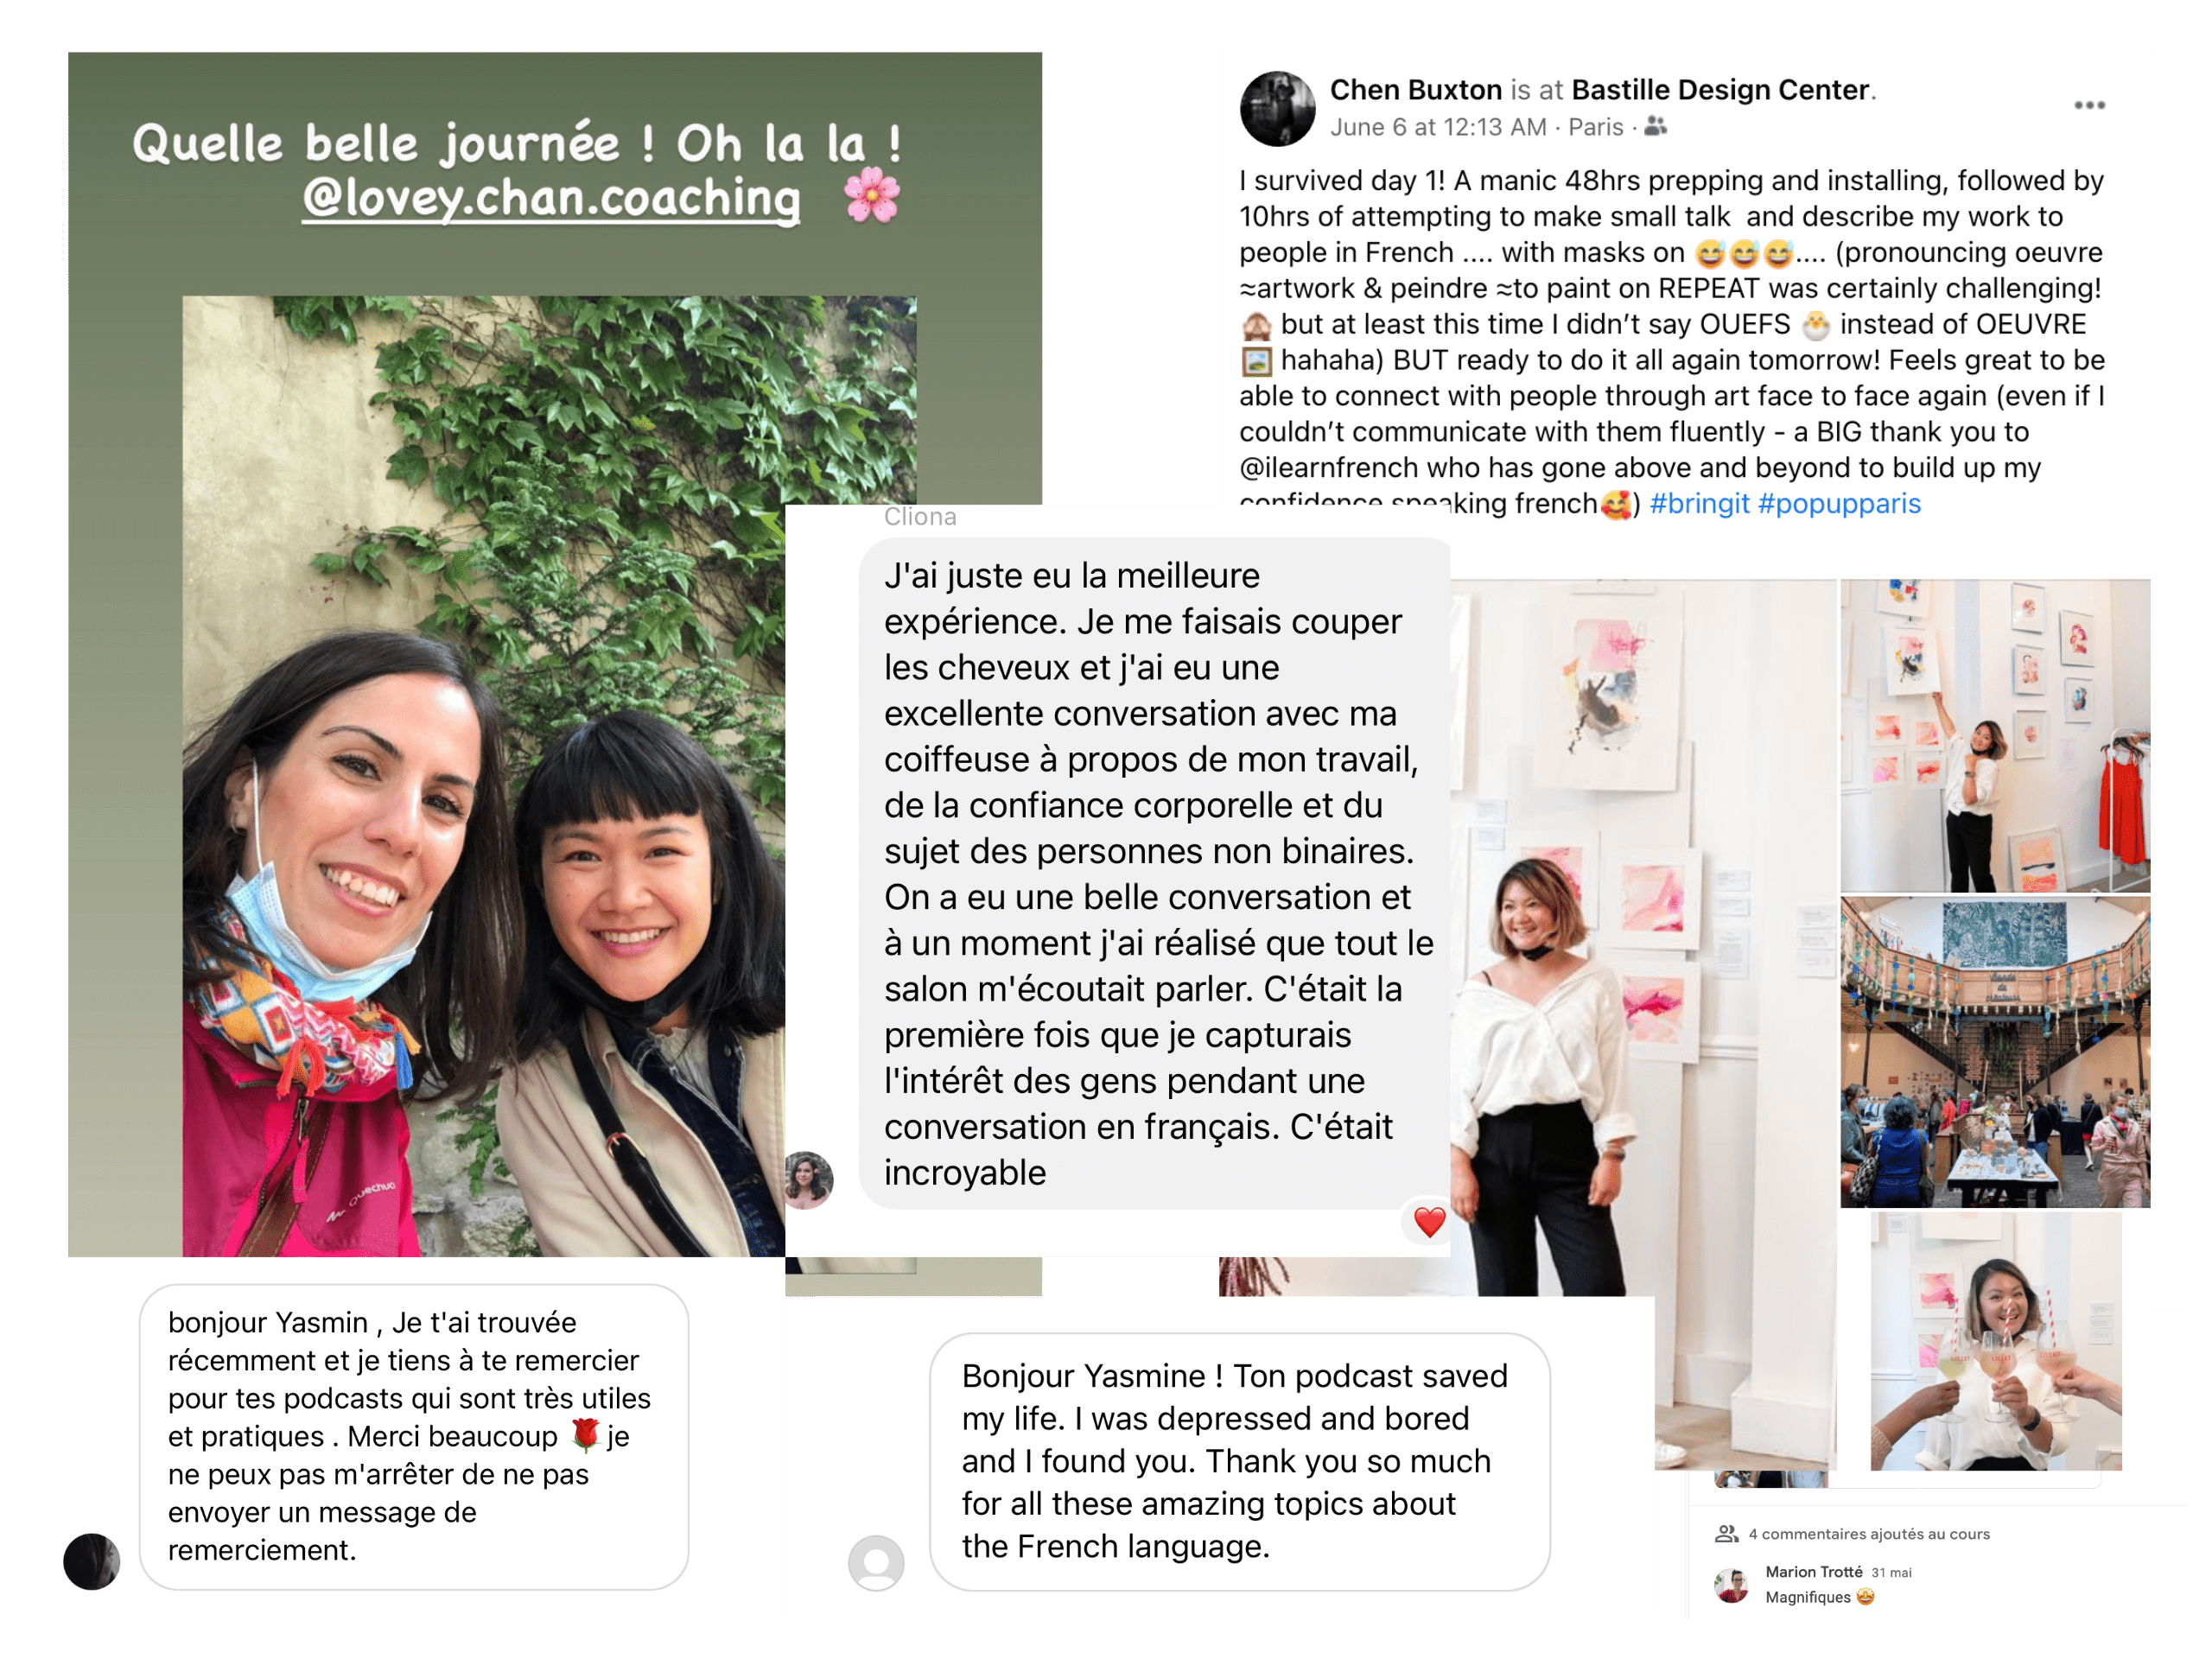Open the three-dots post options menu
The image size is (2212, 1659).
coord(2089,105)
